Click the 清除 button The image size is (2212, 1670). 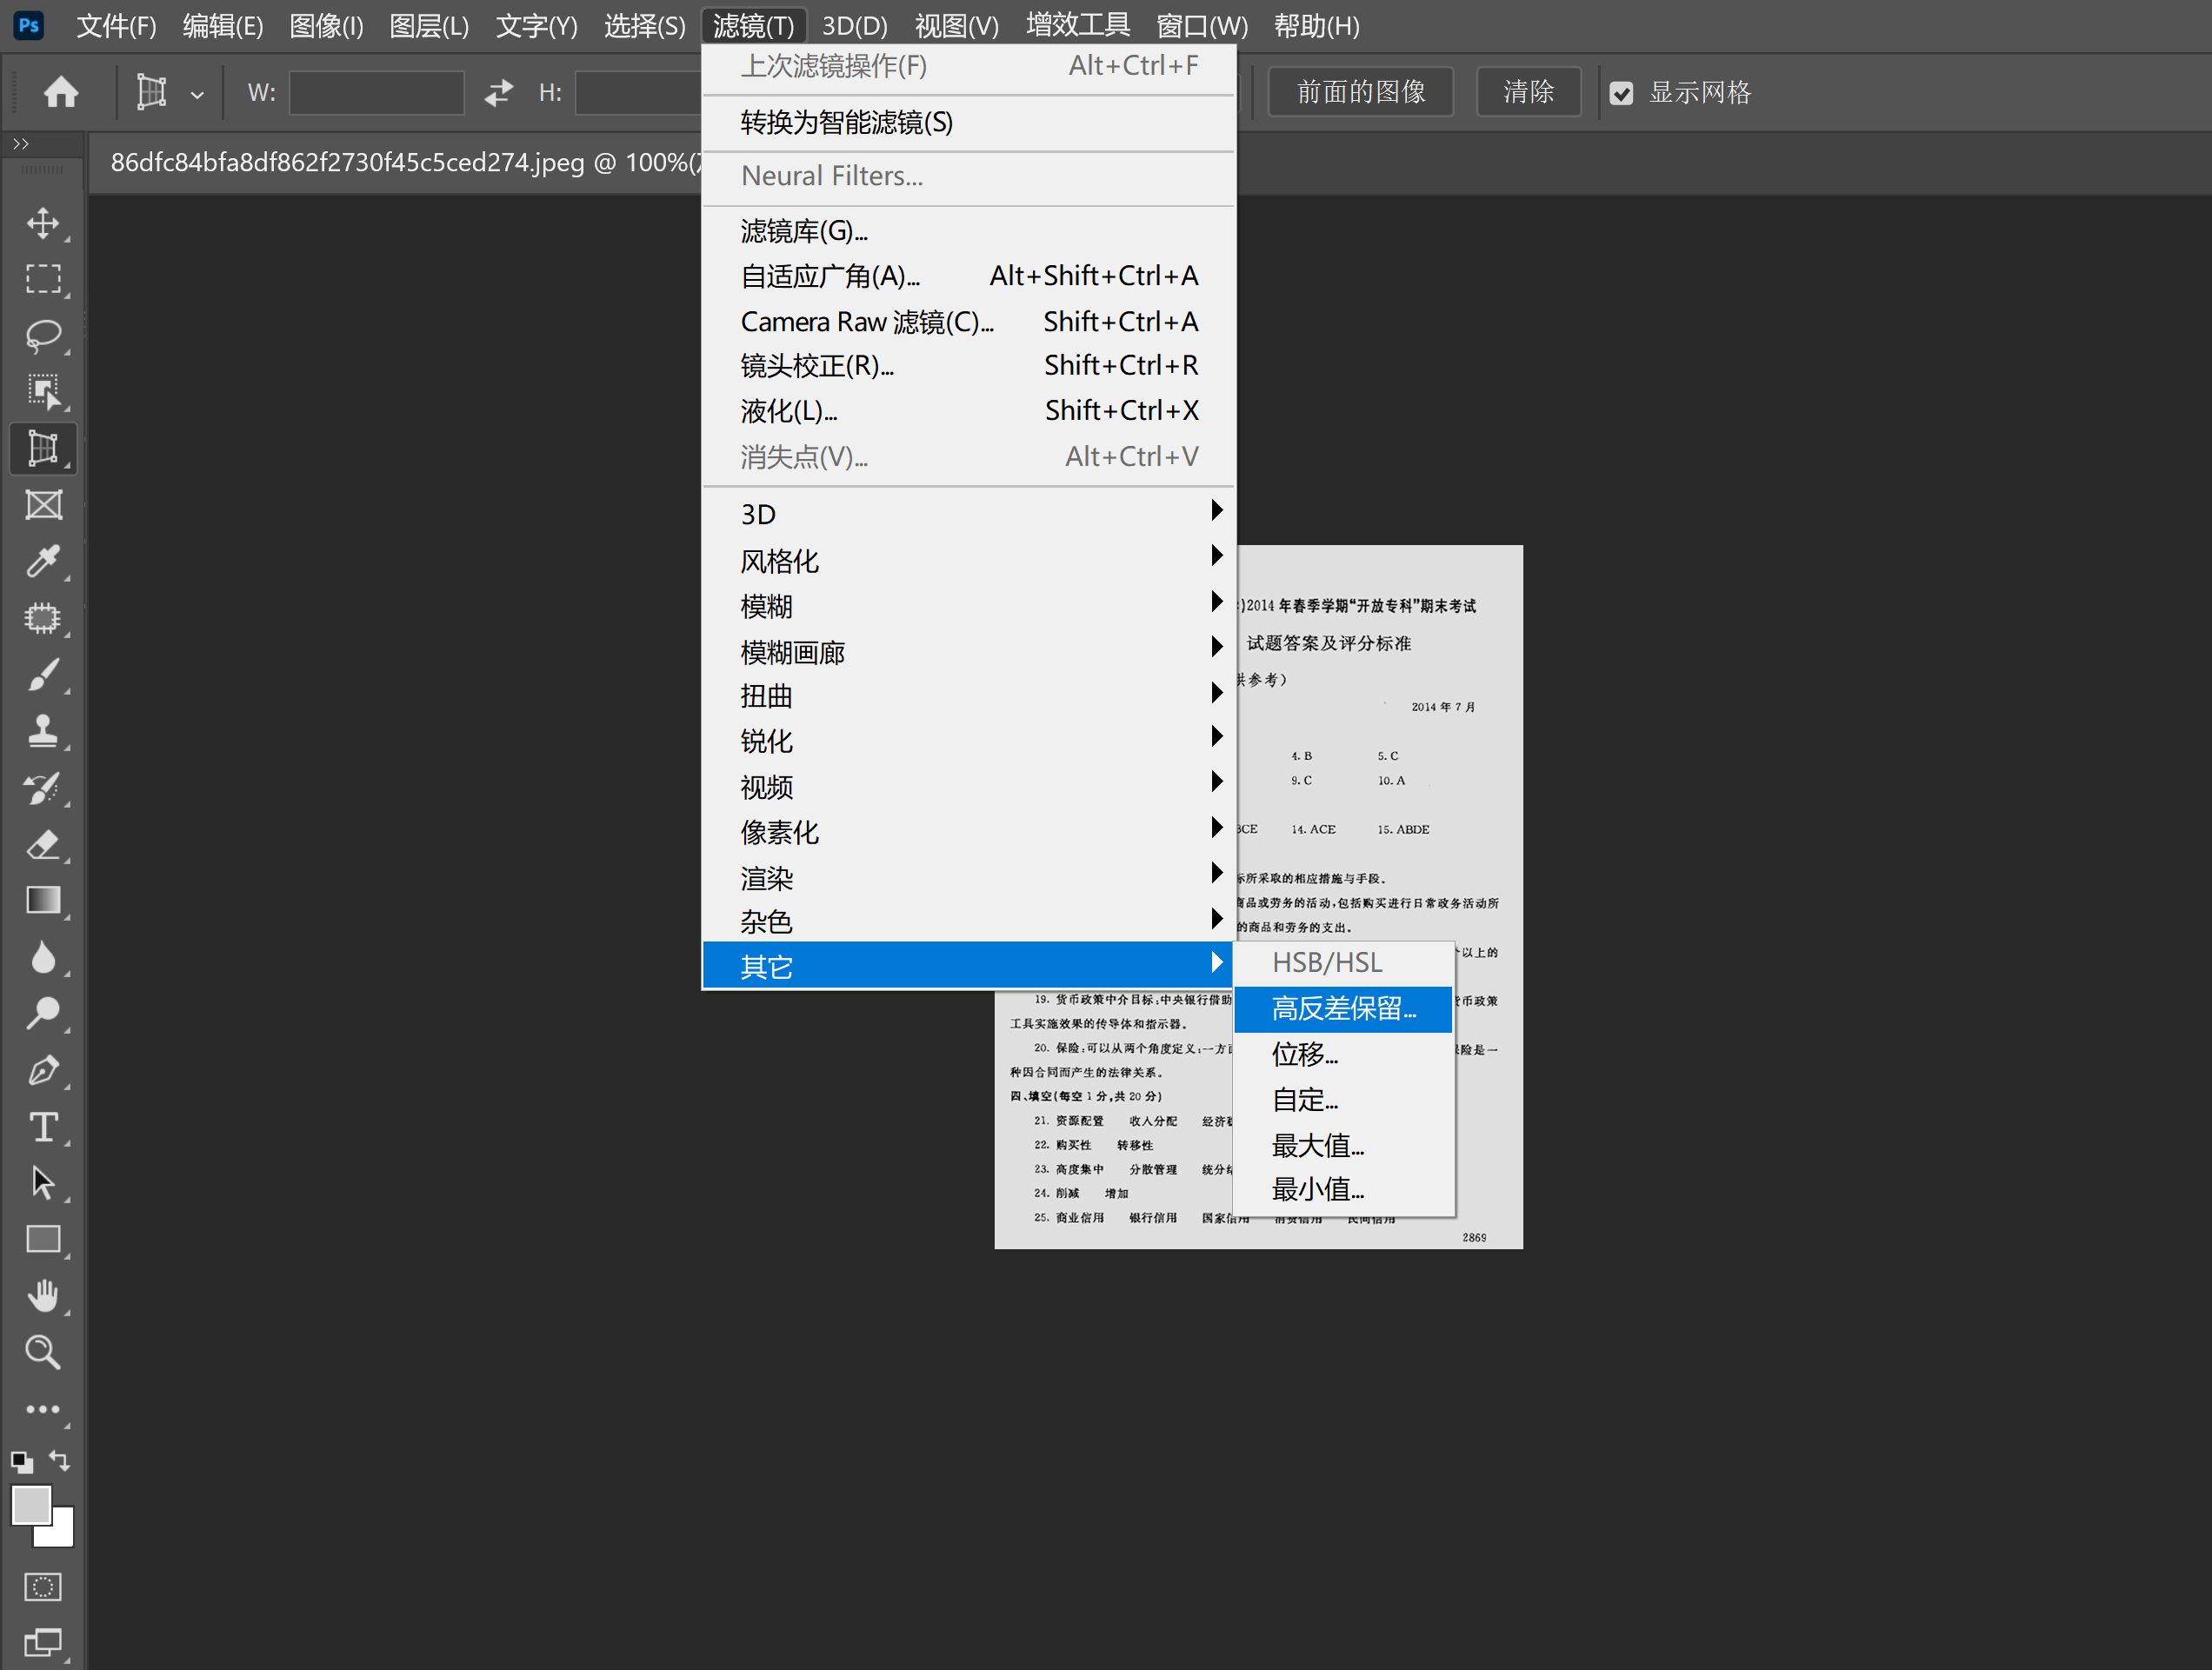pos(1527,92)
